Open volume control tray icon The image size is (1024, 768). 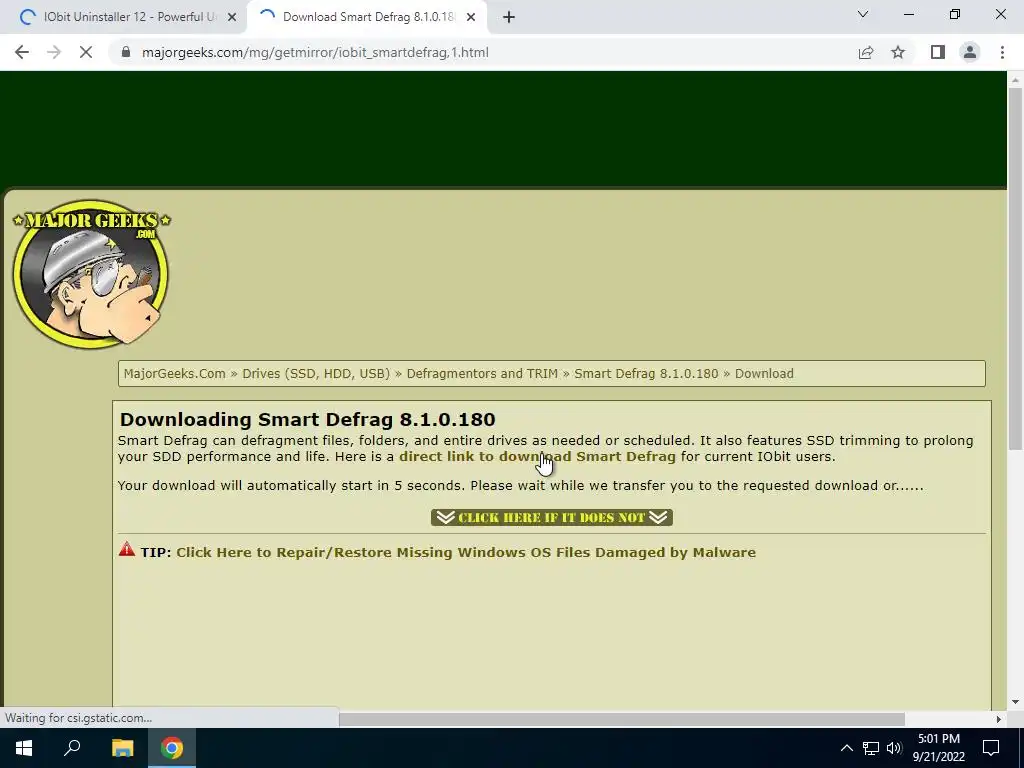pos(894,748)
